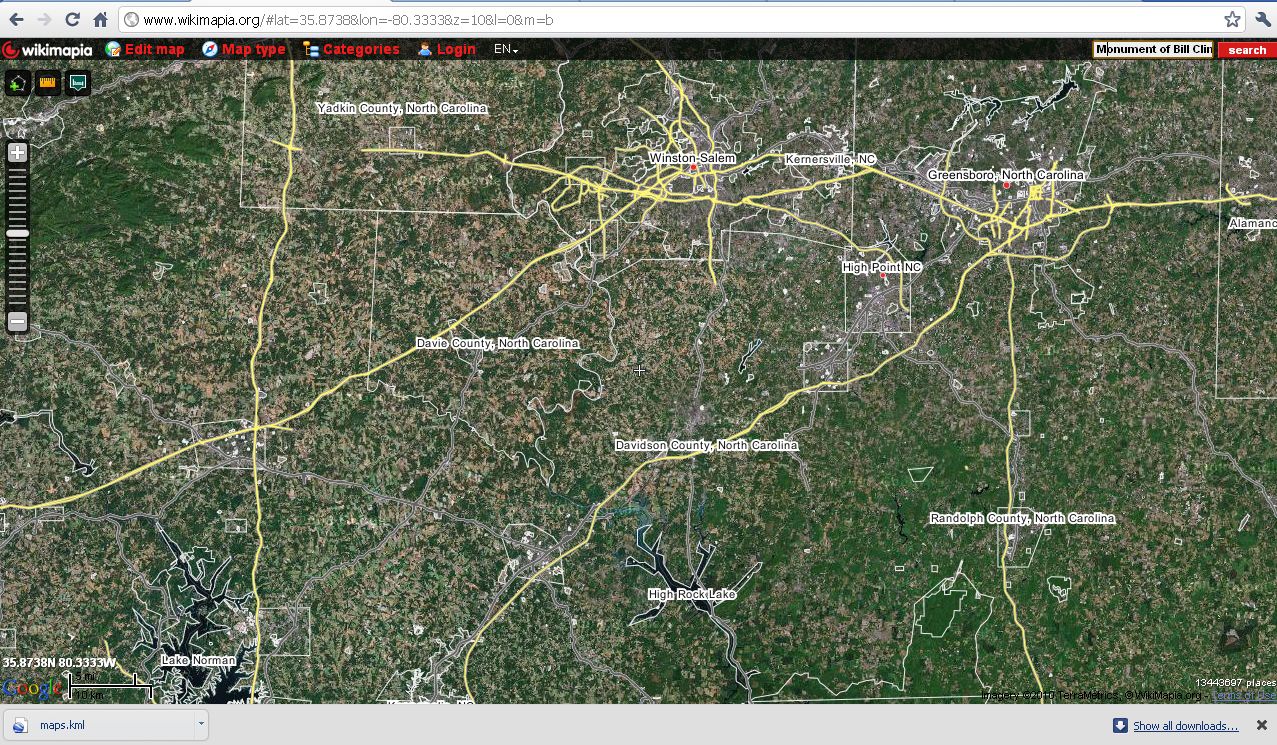Reload the page in the browser

pyautogui.click(x=72, y=19)
